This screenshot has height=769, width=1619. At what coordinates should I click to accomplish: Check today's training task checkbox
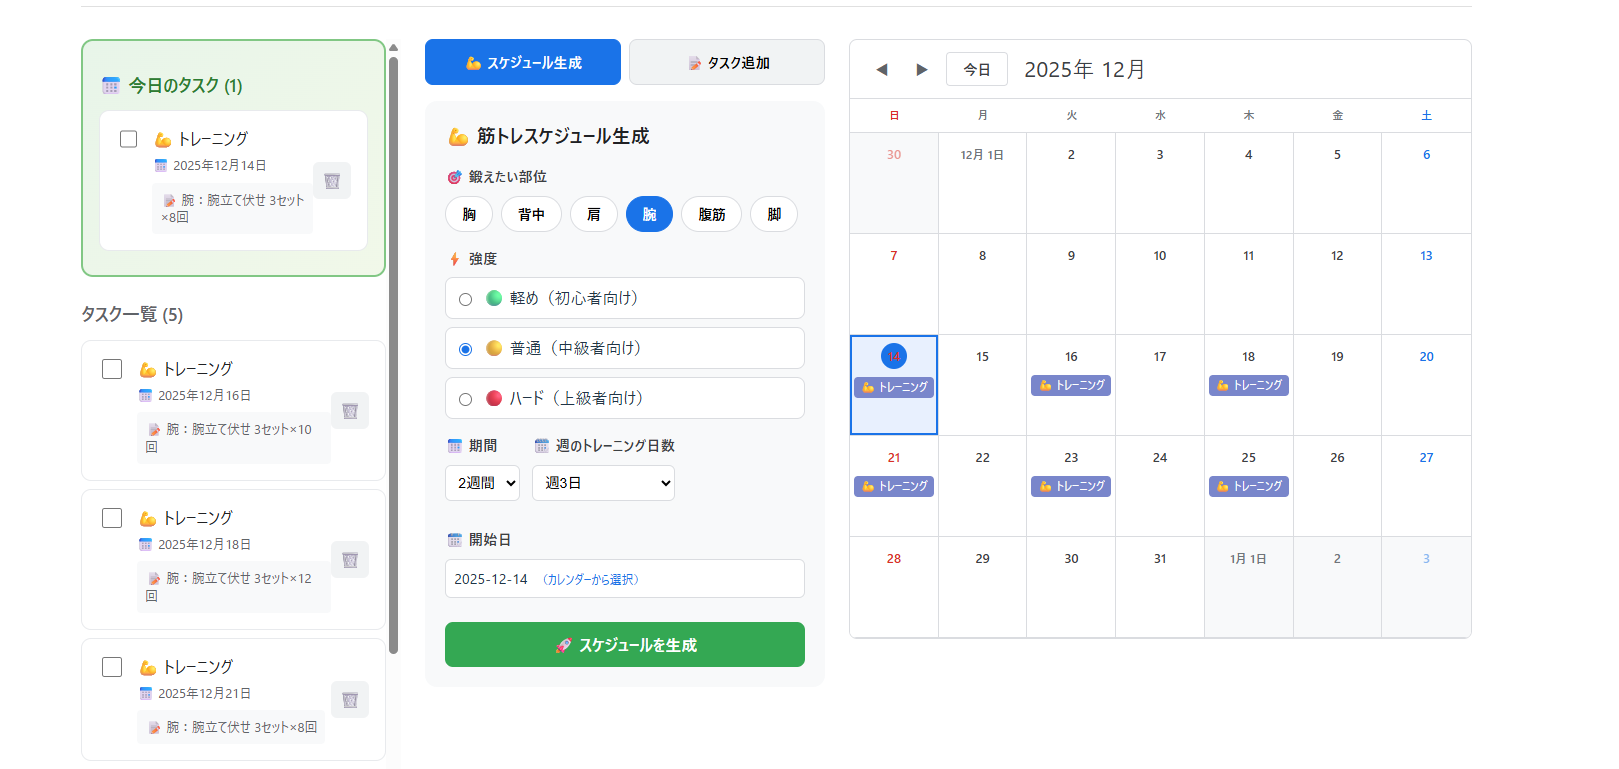[x=129, y=139]
